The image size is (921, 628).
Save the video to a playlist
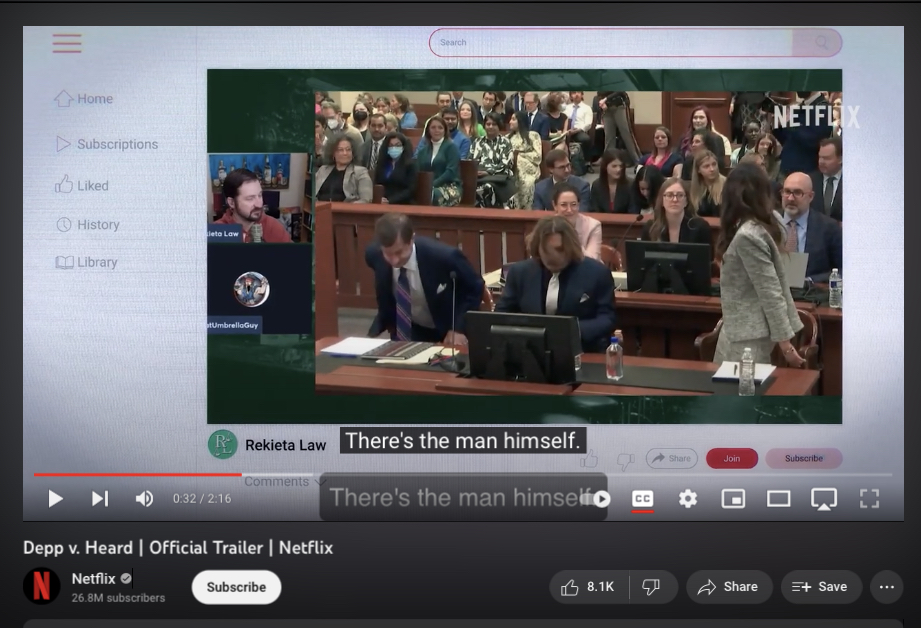[821, 587]
